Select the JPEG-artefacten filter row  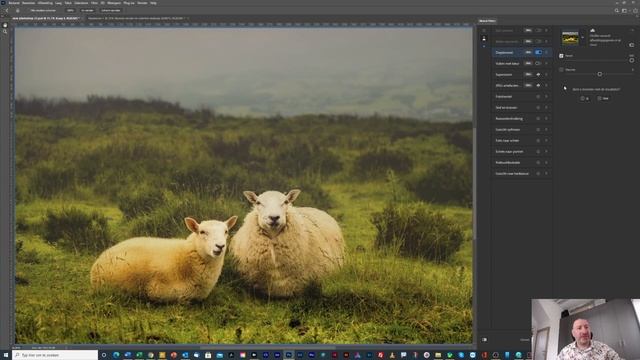click(522, 85)
